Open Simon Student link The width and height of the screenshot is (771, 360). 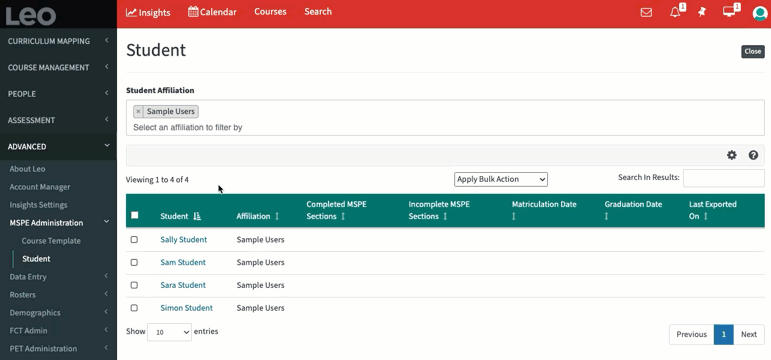(186, 308)
